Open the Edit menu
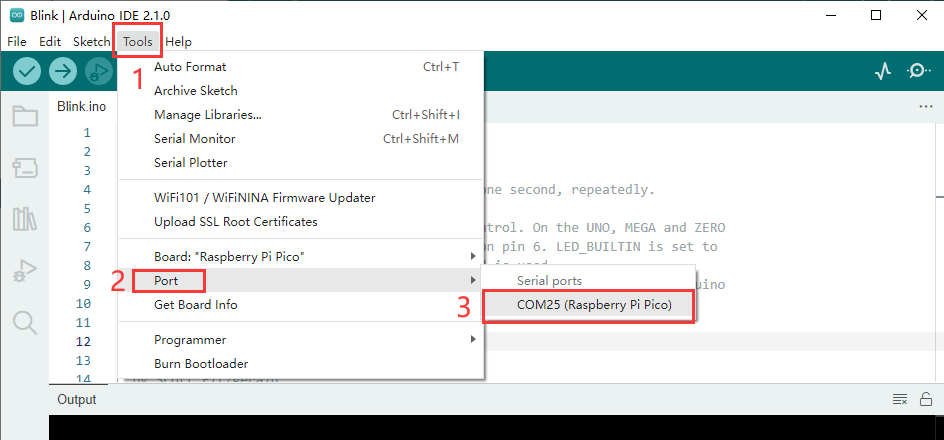Screen dimensions: 944x440 click(x=50, y=42)
